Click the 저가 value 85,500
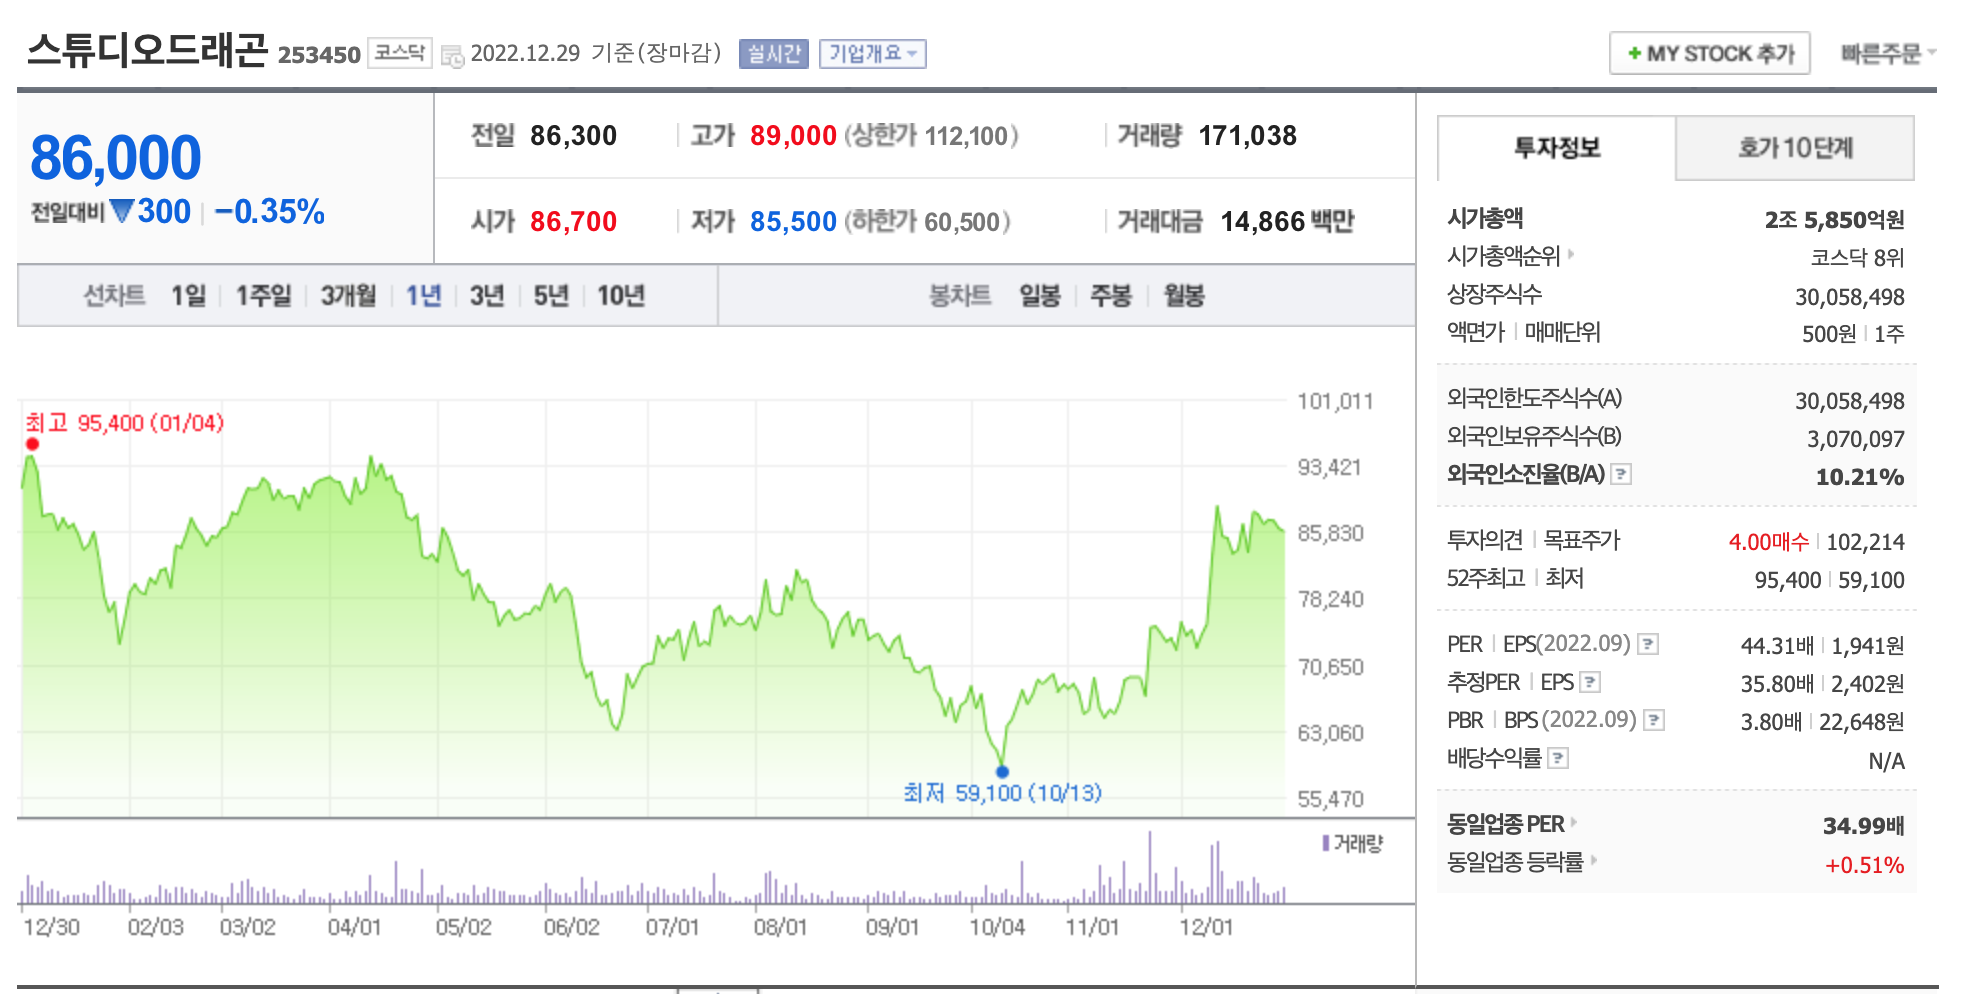Screen dimensions: 1962x994 click(x=793, y=222)
